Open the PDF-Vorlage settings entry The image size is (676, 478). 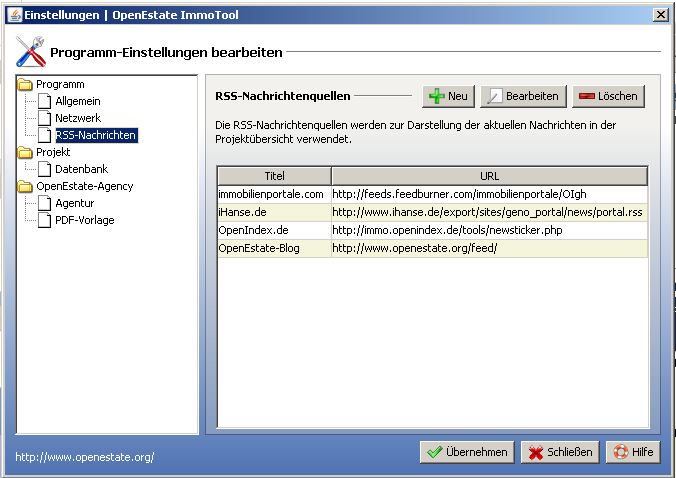click(x=84, y=220)
